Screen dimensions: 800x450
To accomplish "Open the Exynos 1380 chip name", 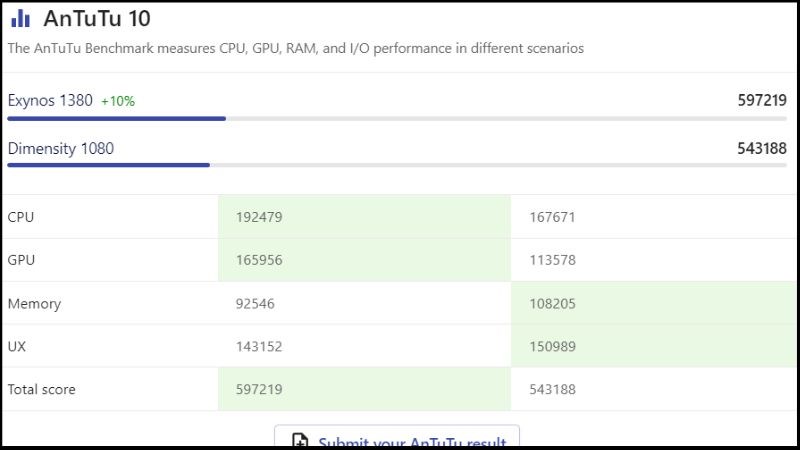I will point(50,100).
